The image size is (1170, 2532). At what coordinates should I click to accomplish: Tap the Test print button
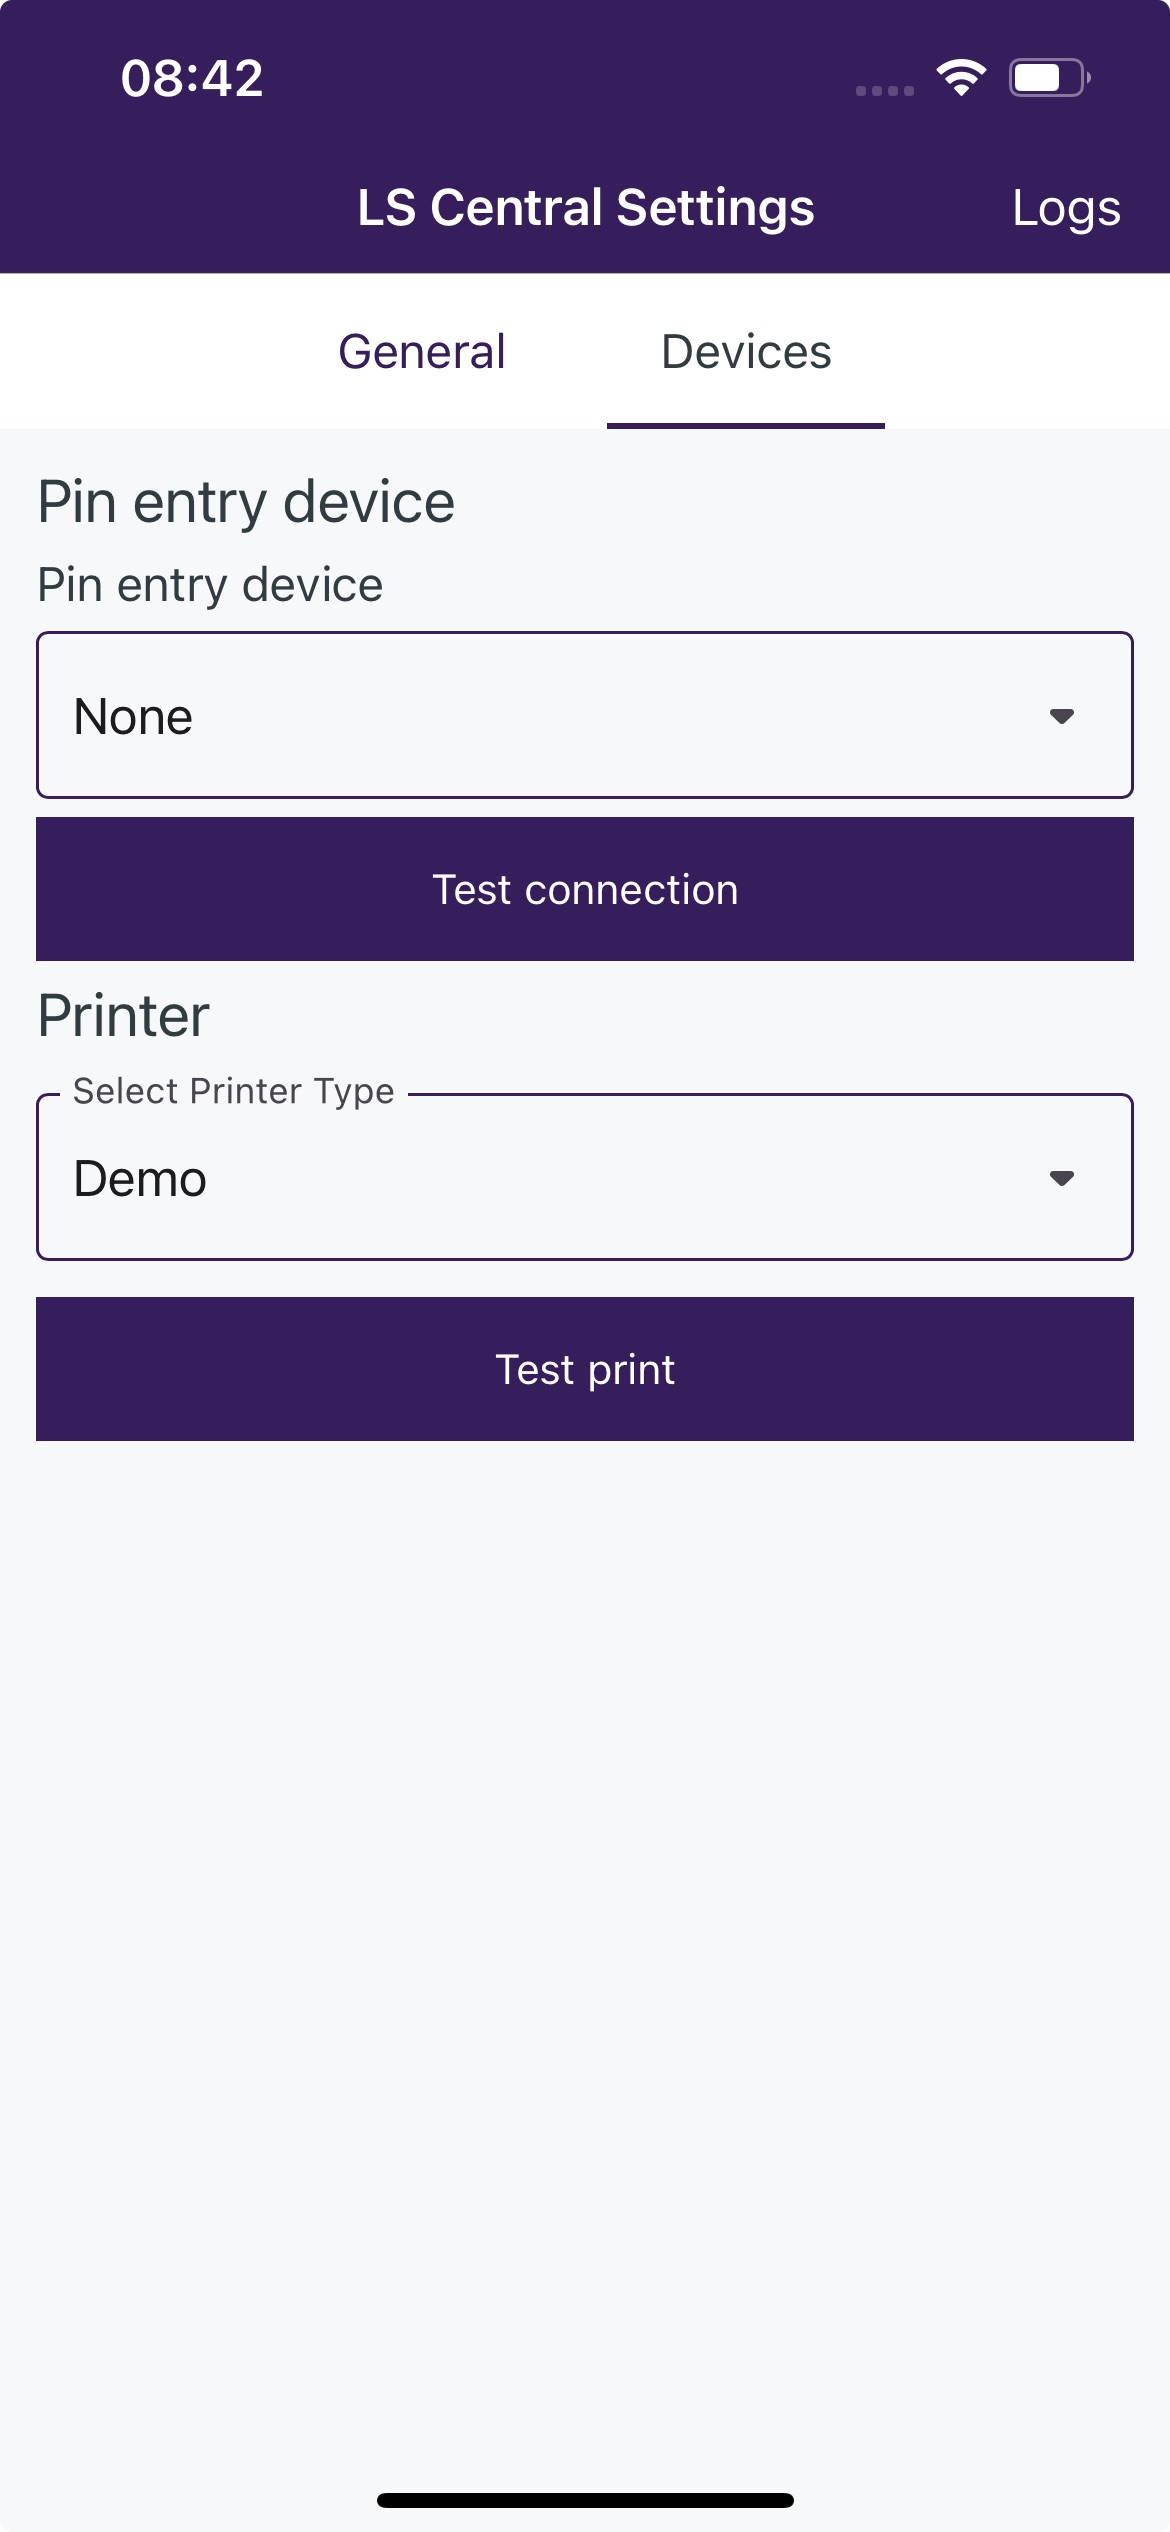[x=585, y=1369]
